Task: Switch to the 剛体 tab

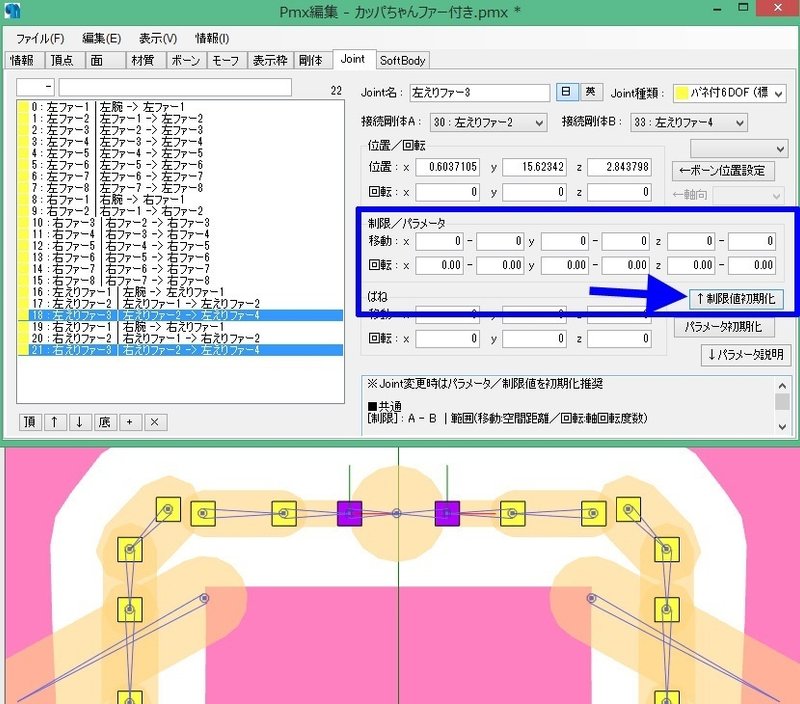Action: (x=311, y=60)
